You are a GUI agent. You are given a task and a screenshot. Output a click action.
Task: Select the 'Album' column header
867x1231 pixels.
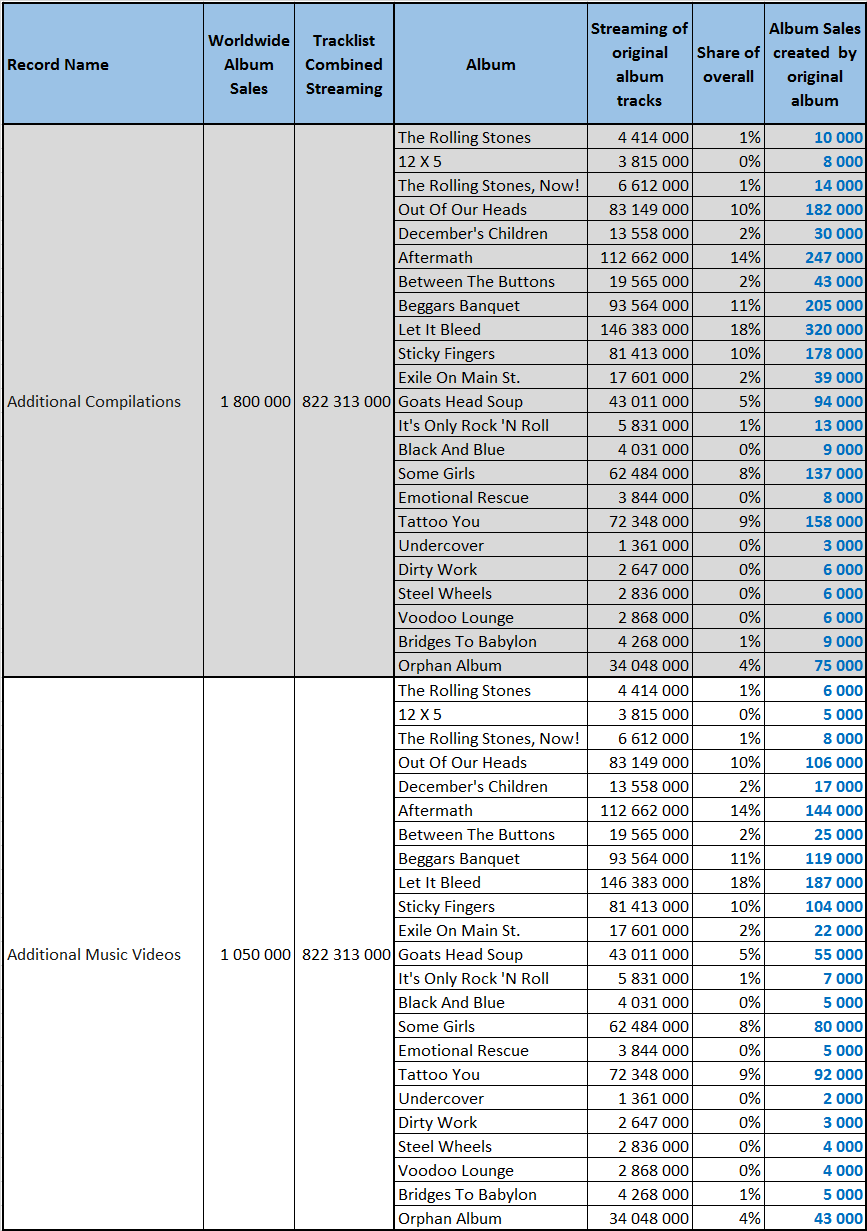(x=491, y=64)
